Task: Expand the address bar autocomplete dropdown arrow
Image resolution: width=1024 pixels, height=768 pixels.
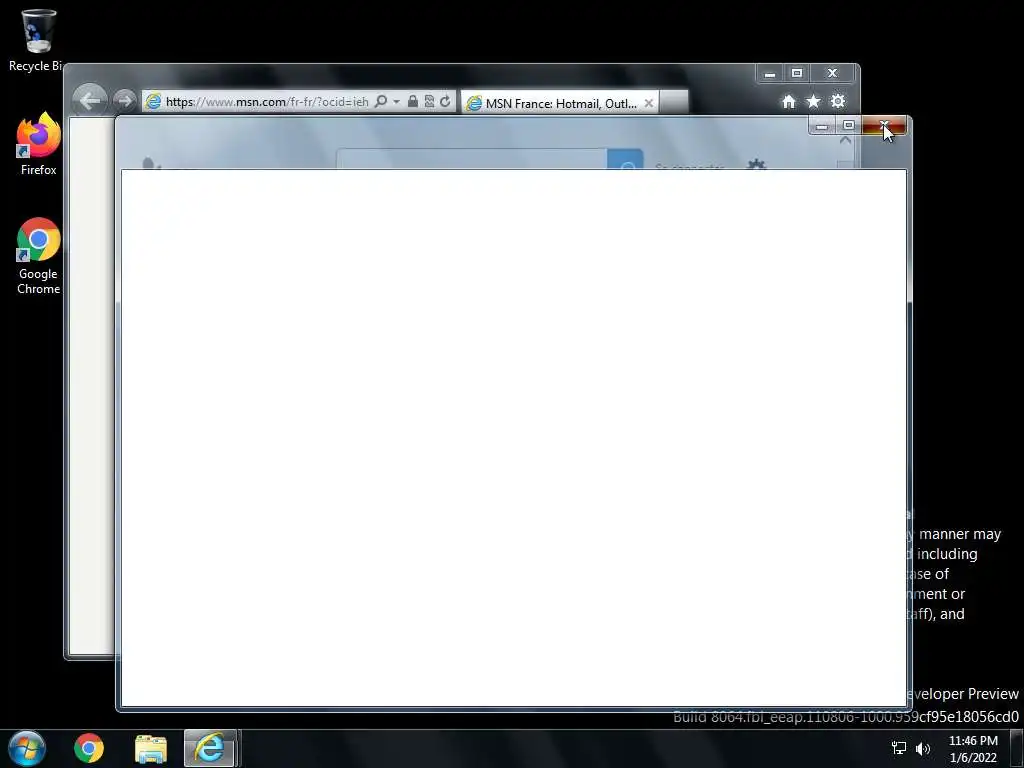Action: [x=396, y=102]
